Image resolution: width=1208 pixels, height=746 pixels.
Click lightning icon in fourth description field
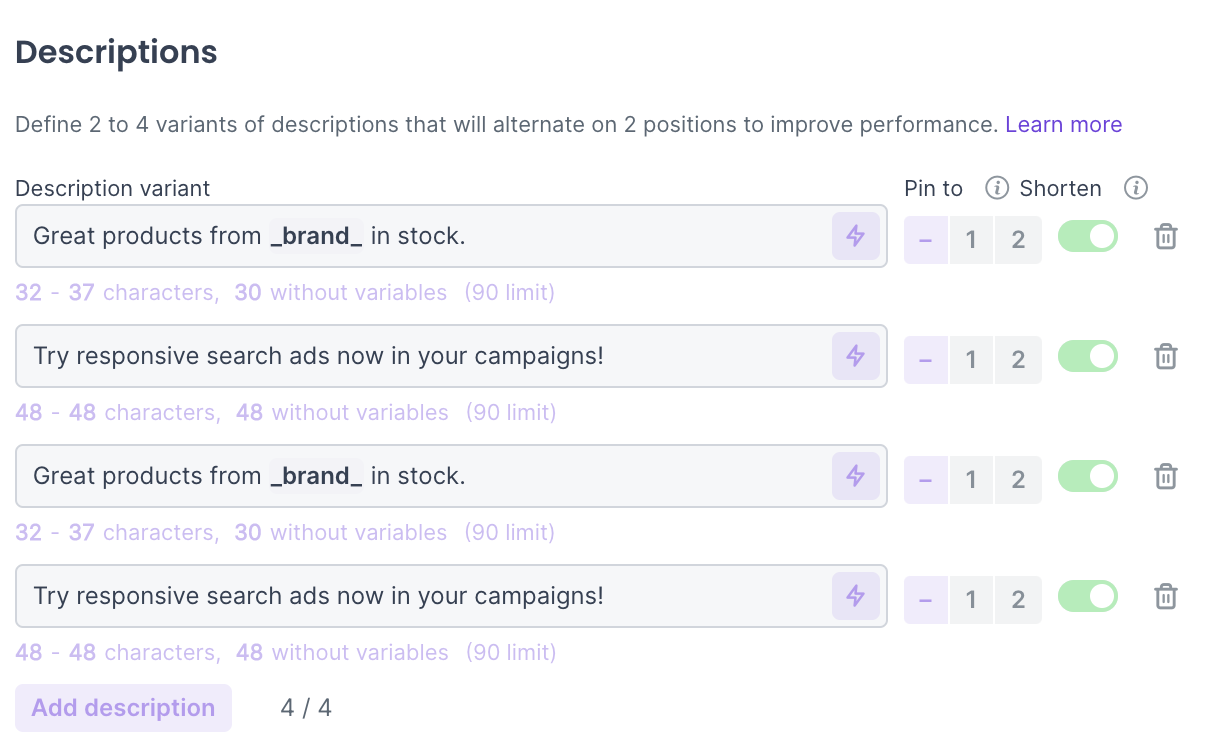tap(855, 597)
